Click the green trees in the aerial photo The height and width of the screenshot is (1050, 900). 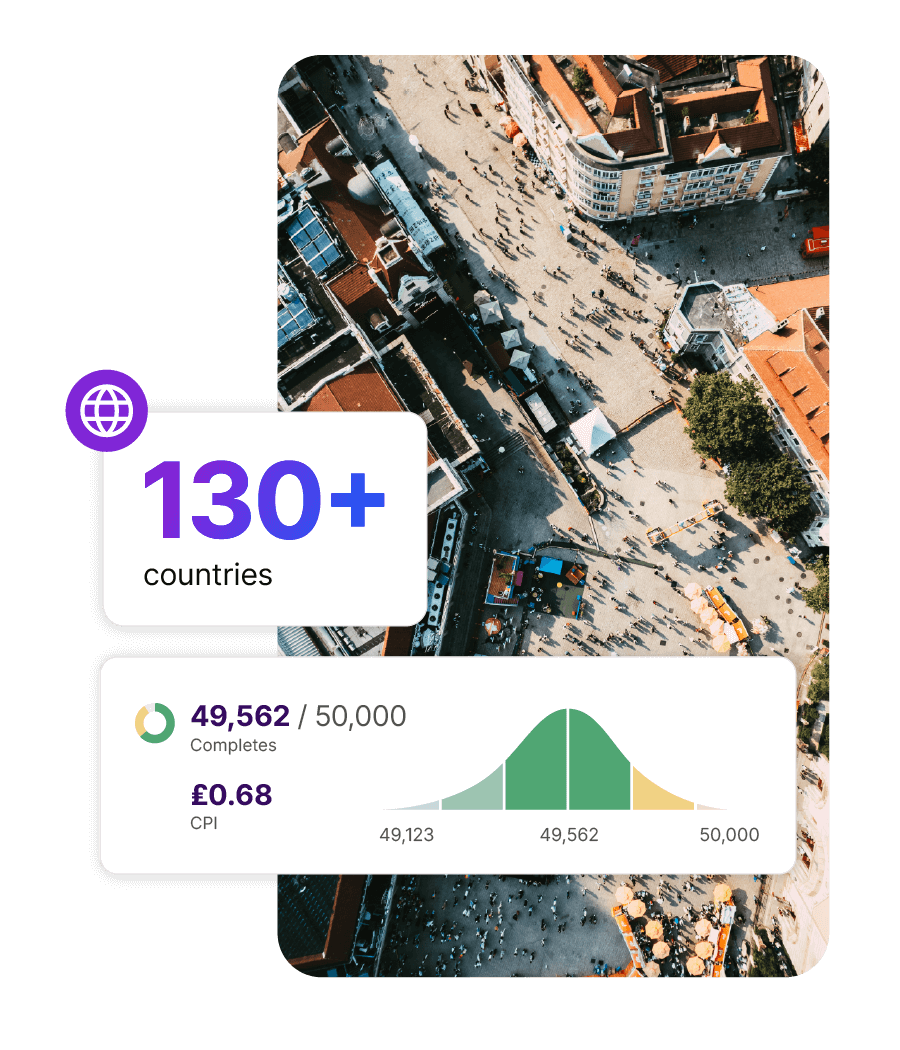[743, 445]
